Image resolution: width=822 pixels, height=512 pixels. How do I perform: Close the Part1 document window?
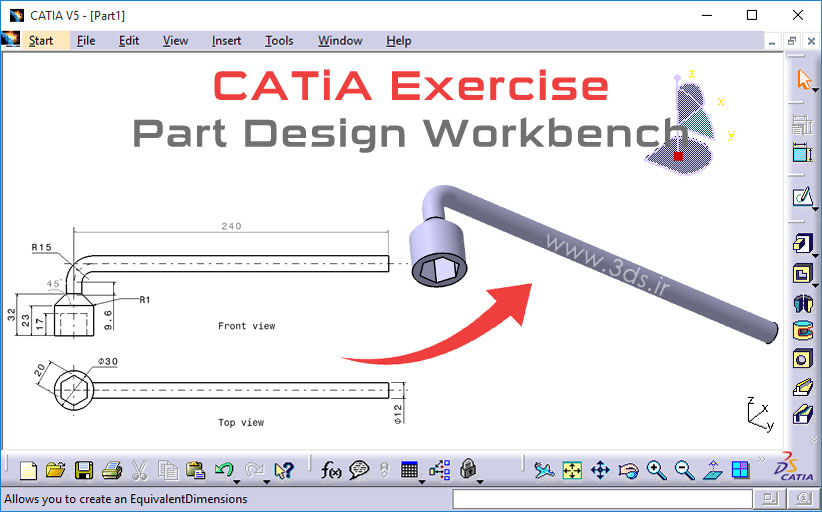811,41
